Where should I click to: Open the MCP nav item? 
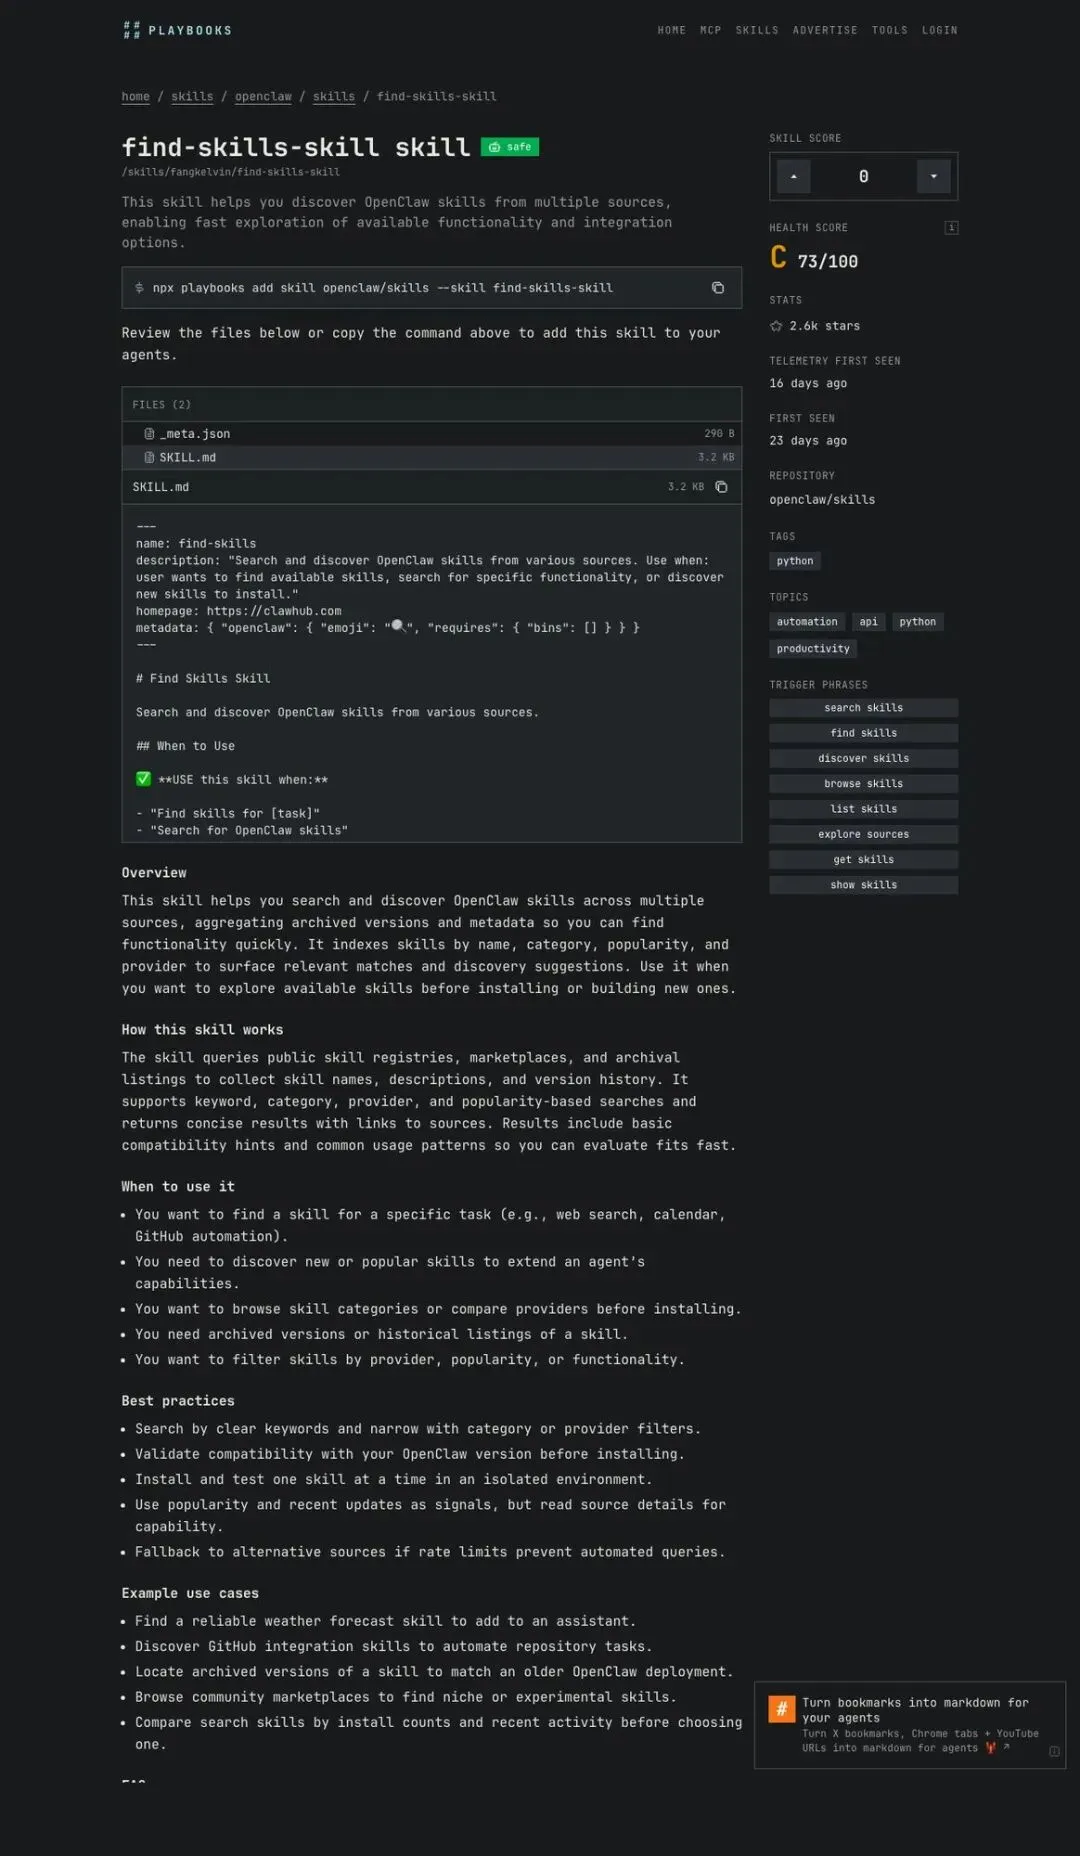711,31
